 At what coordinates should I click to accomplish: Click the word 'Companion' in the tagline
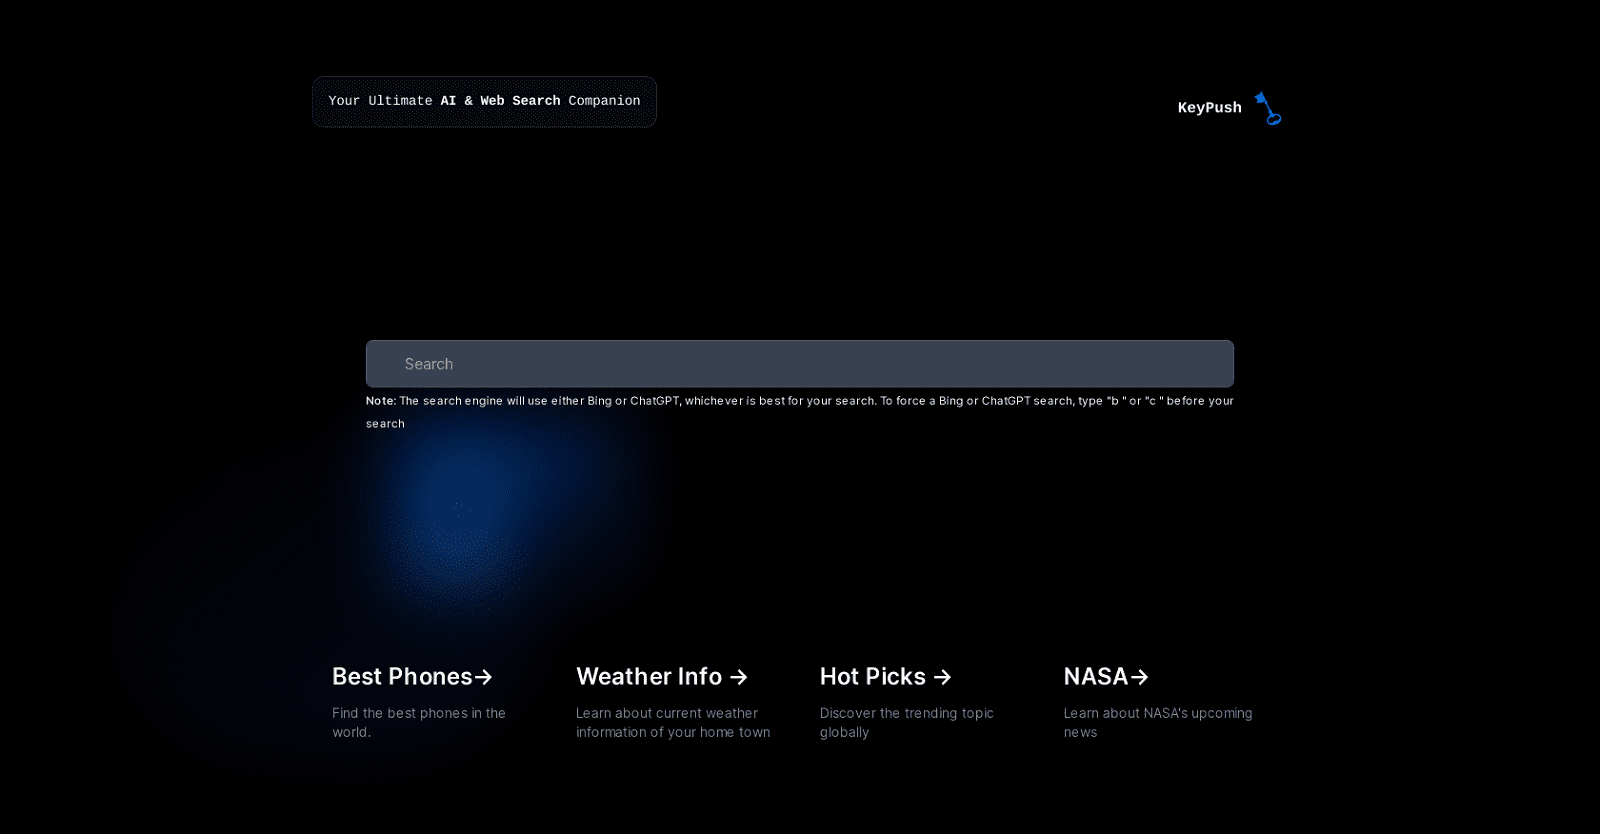604,101
